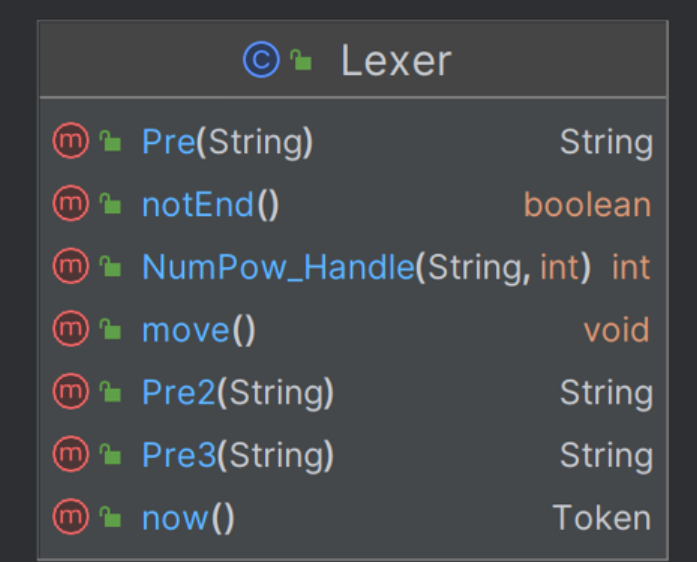Select the Lexer class title

pos(396,61)
